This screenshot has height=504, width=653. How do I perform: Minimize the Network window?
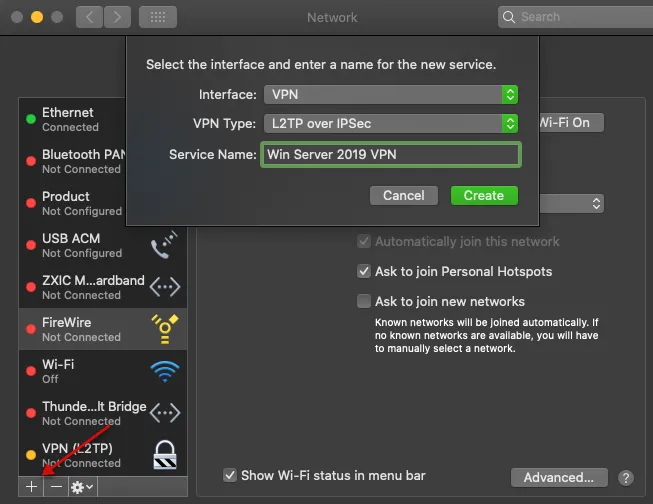click(37, 17)
